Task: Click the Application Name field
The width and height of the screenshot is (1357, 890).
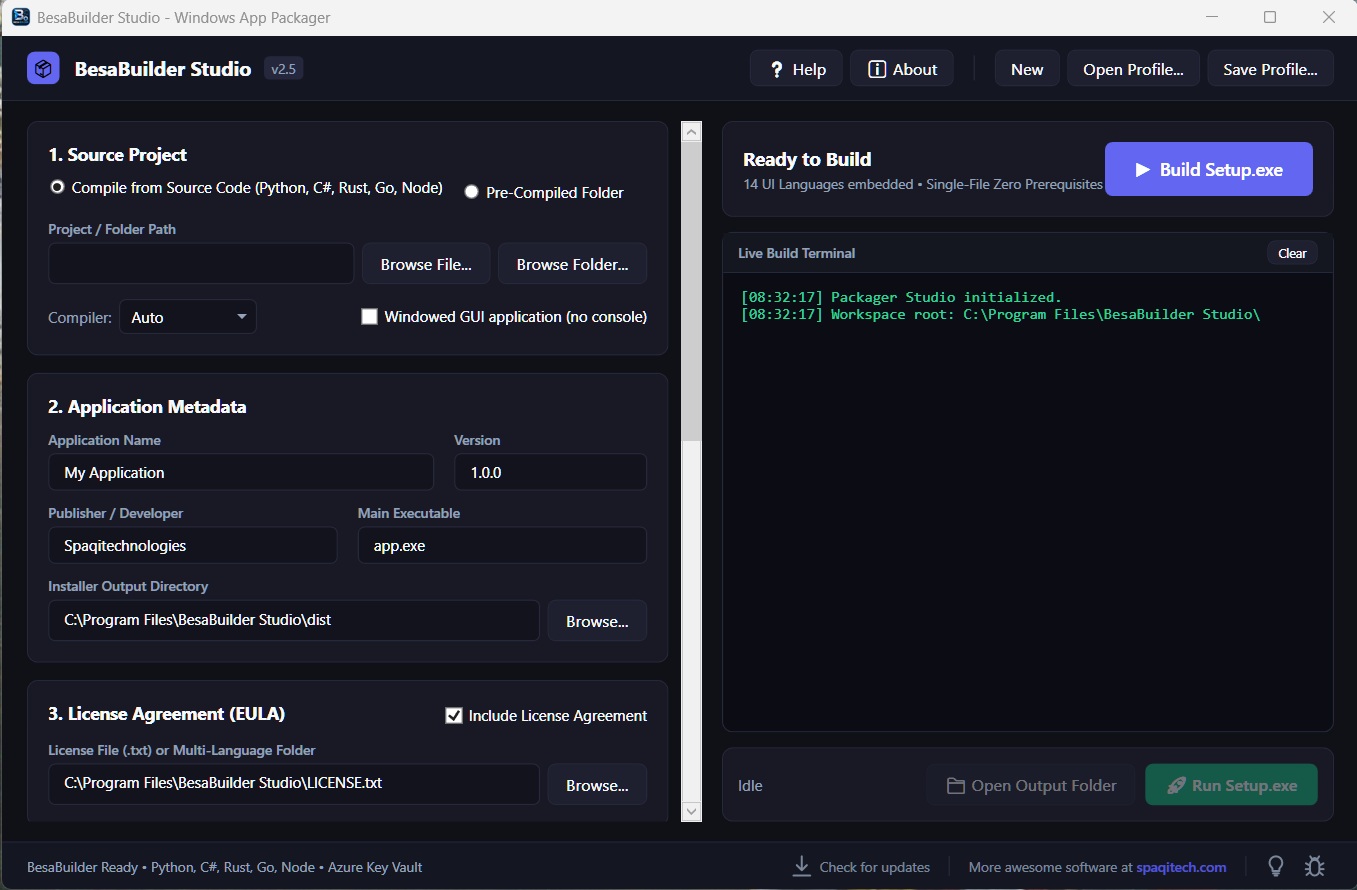Action: click(241, 472)
